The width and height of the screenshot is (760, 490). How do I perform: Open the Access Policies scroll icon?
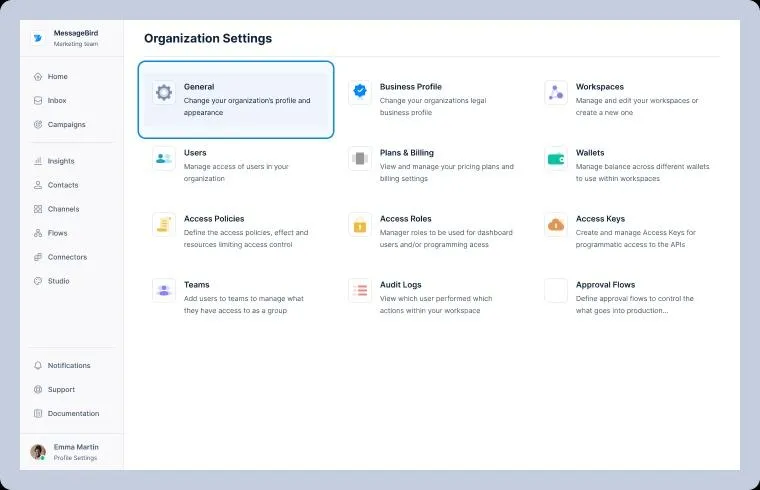(x=164, y=224)
